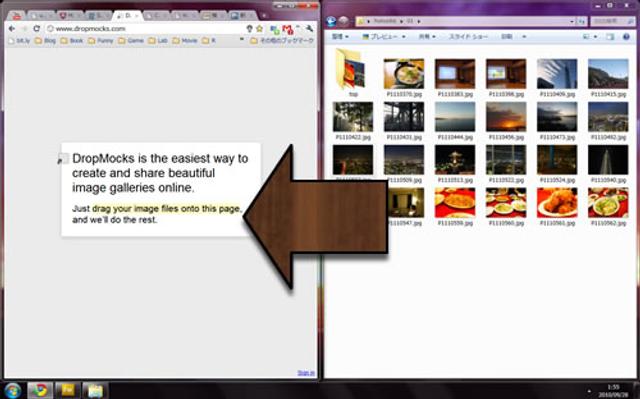The image size is (640, 399).
Task: Click the Chrome taskbar icon
Action: tap(40, 390)
